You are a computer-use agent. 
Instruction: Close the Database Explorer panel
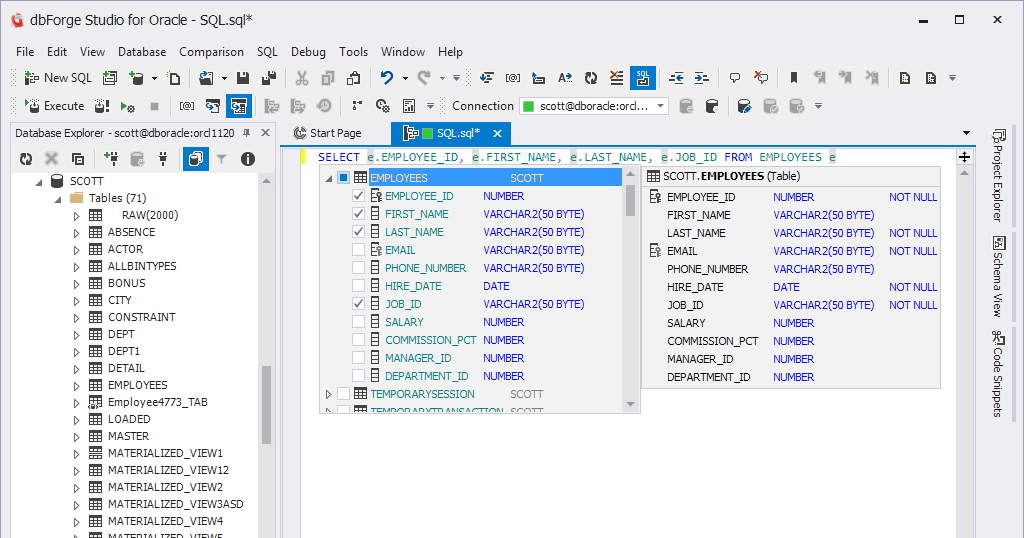pos(265,133)
